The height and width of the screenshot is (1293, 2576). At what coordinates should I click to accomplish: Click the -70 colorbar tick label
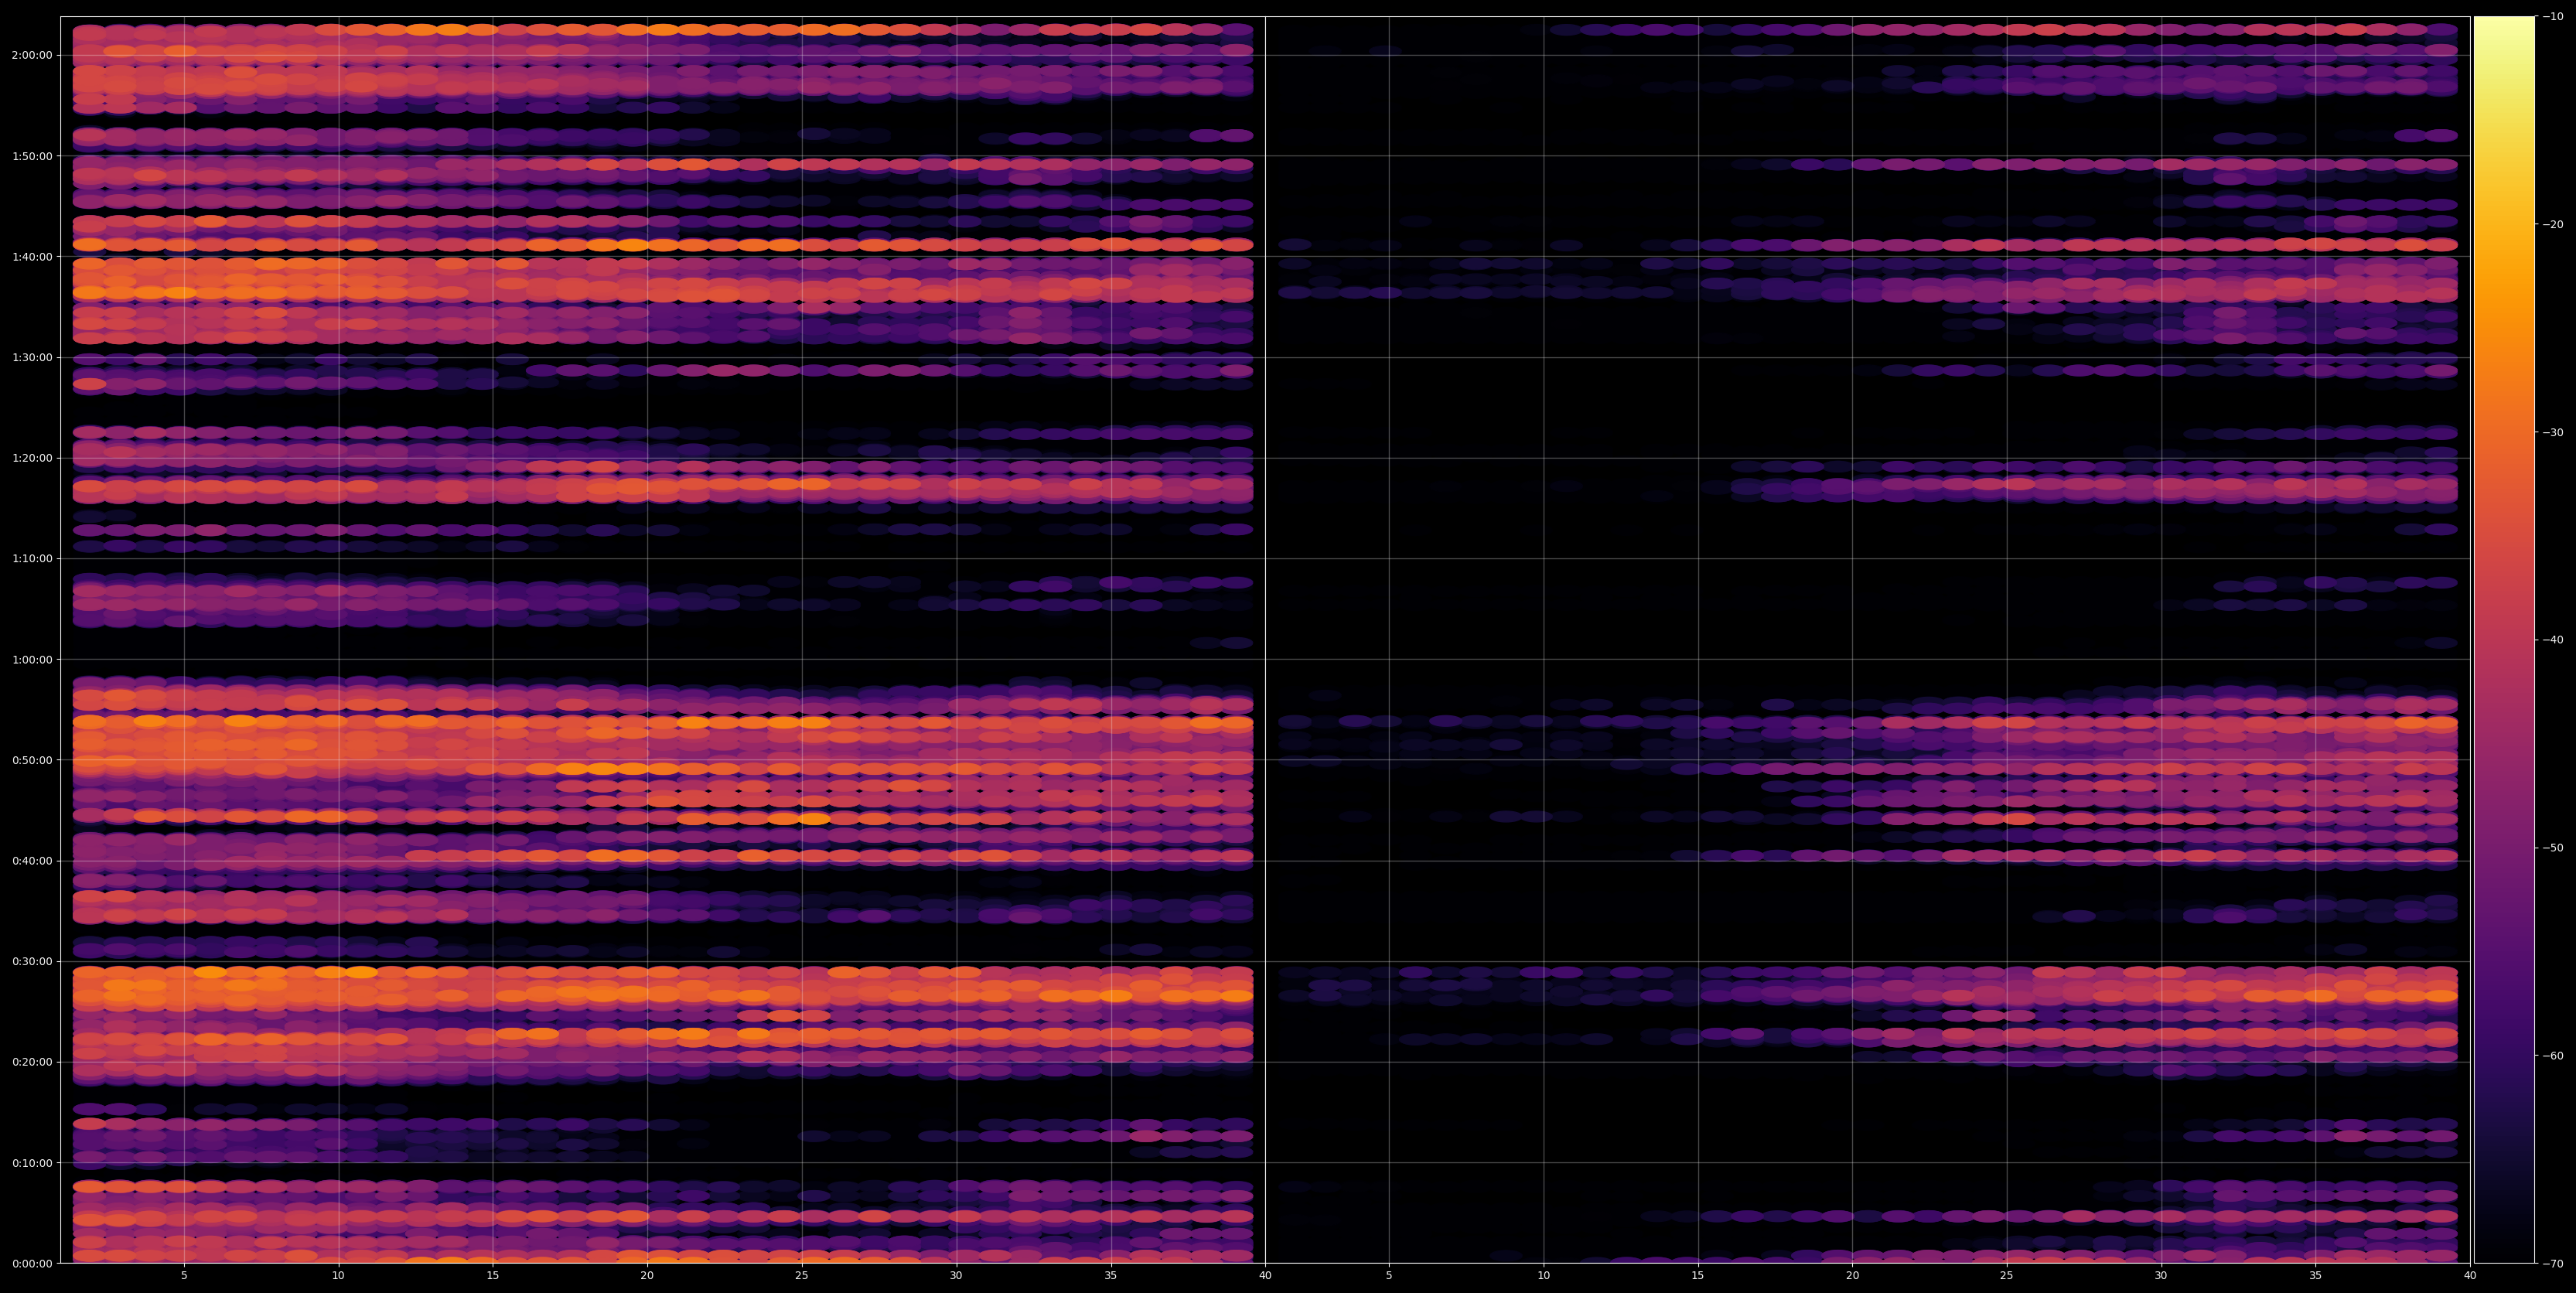(2553, 1264)
